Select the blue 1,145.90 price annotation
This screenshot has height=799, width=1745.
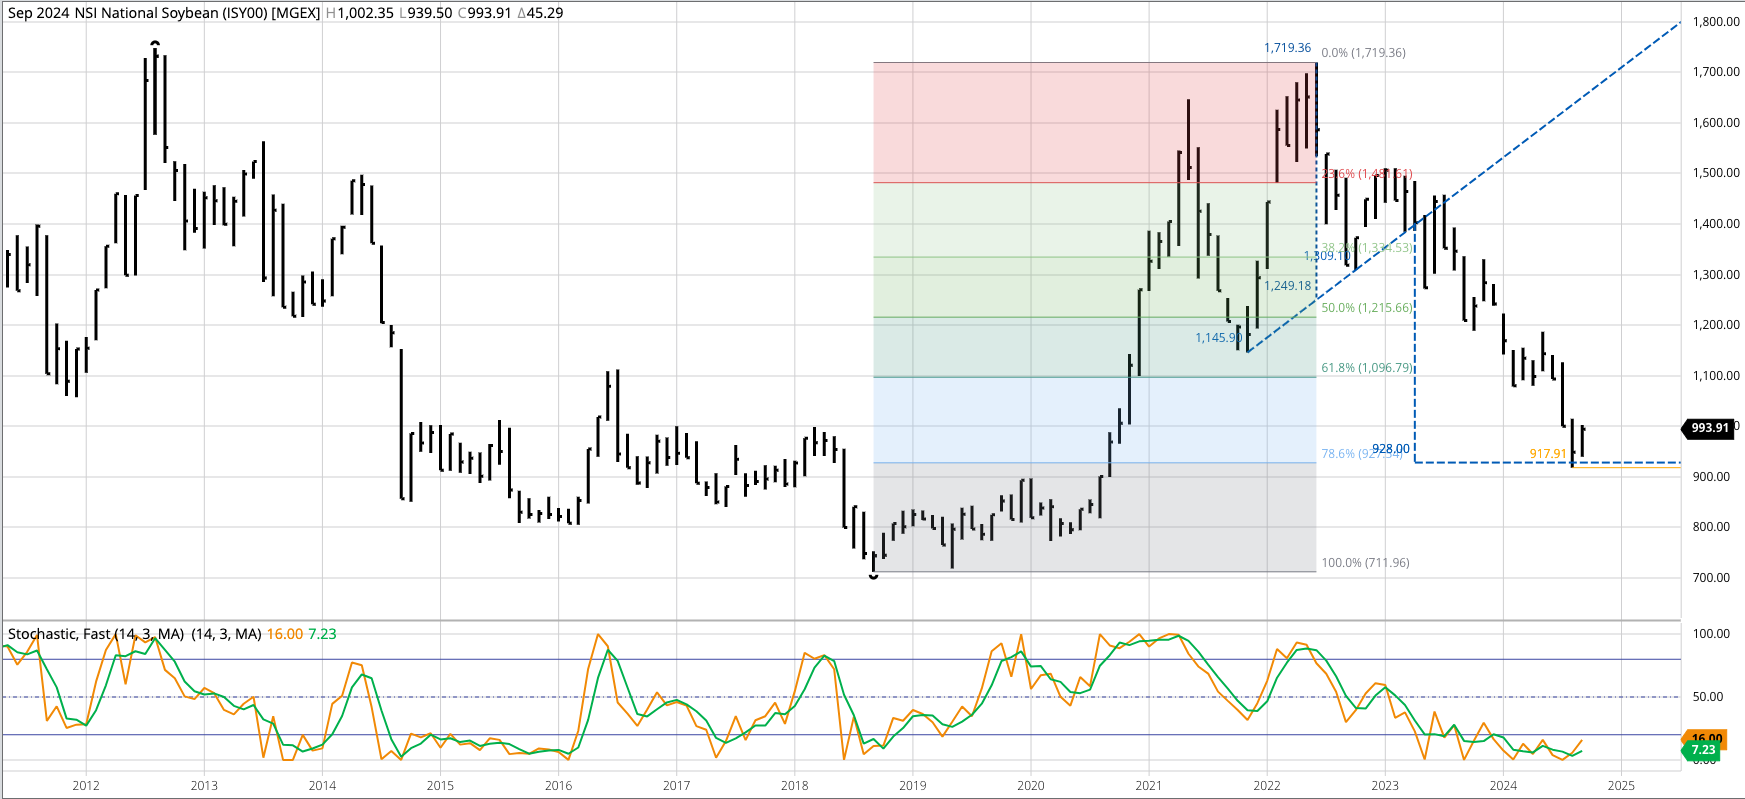(x=1218, y=338)
